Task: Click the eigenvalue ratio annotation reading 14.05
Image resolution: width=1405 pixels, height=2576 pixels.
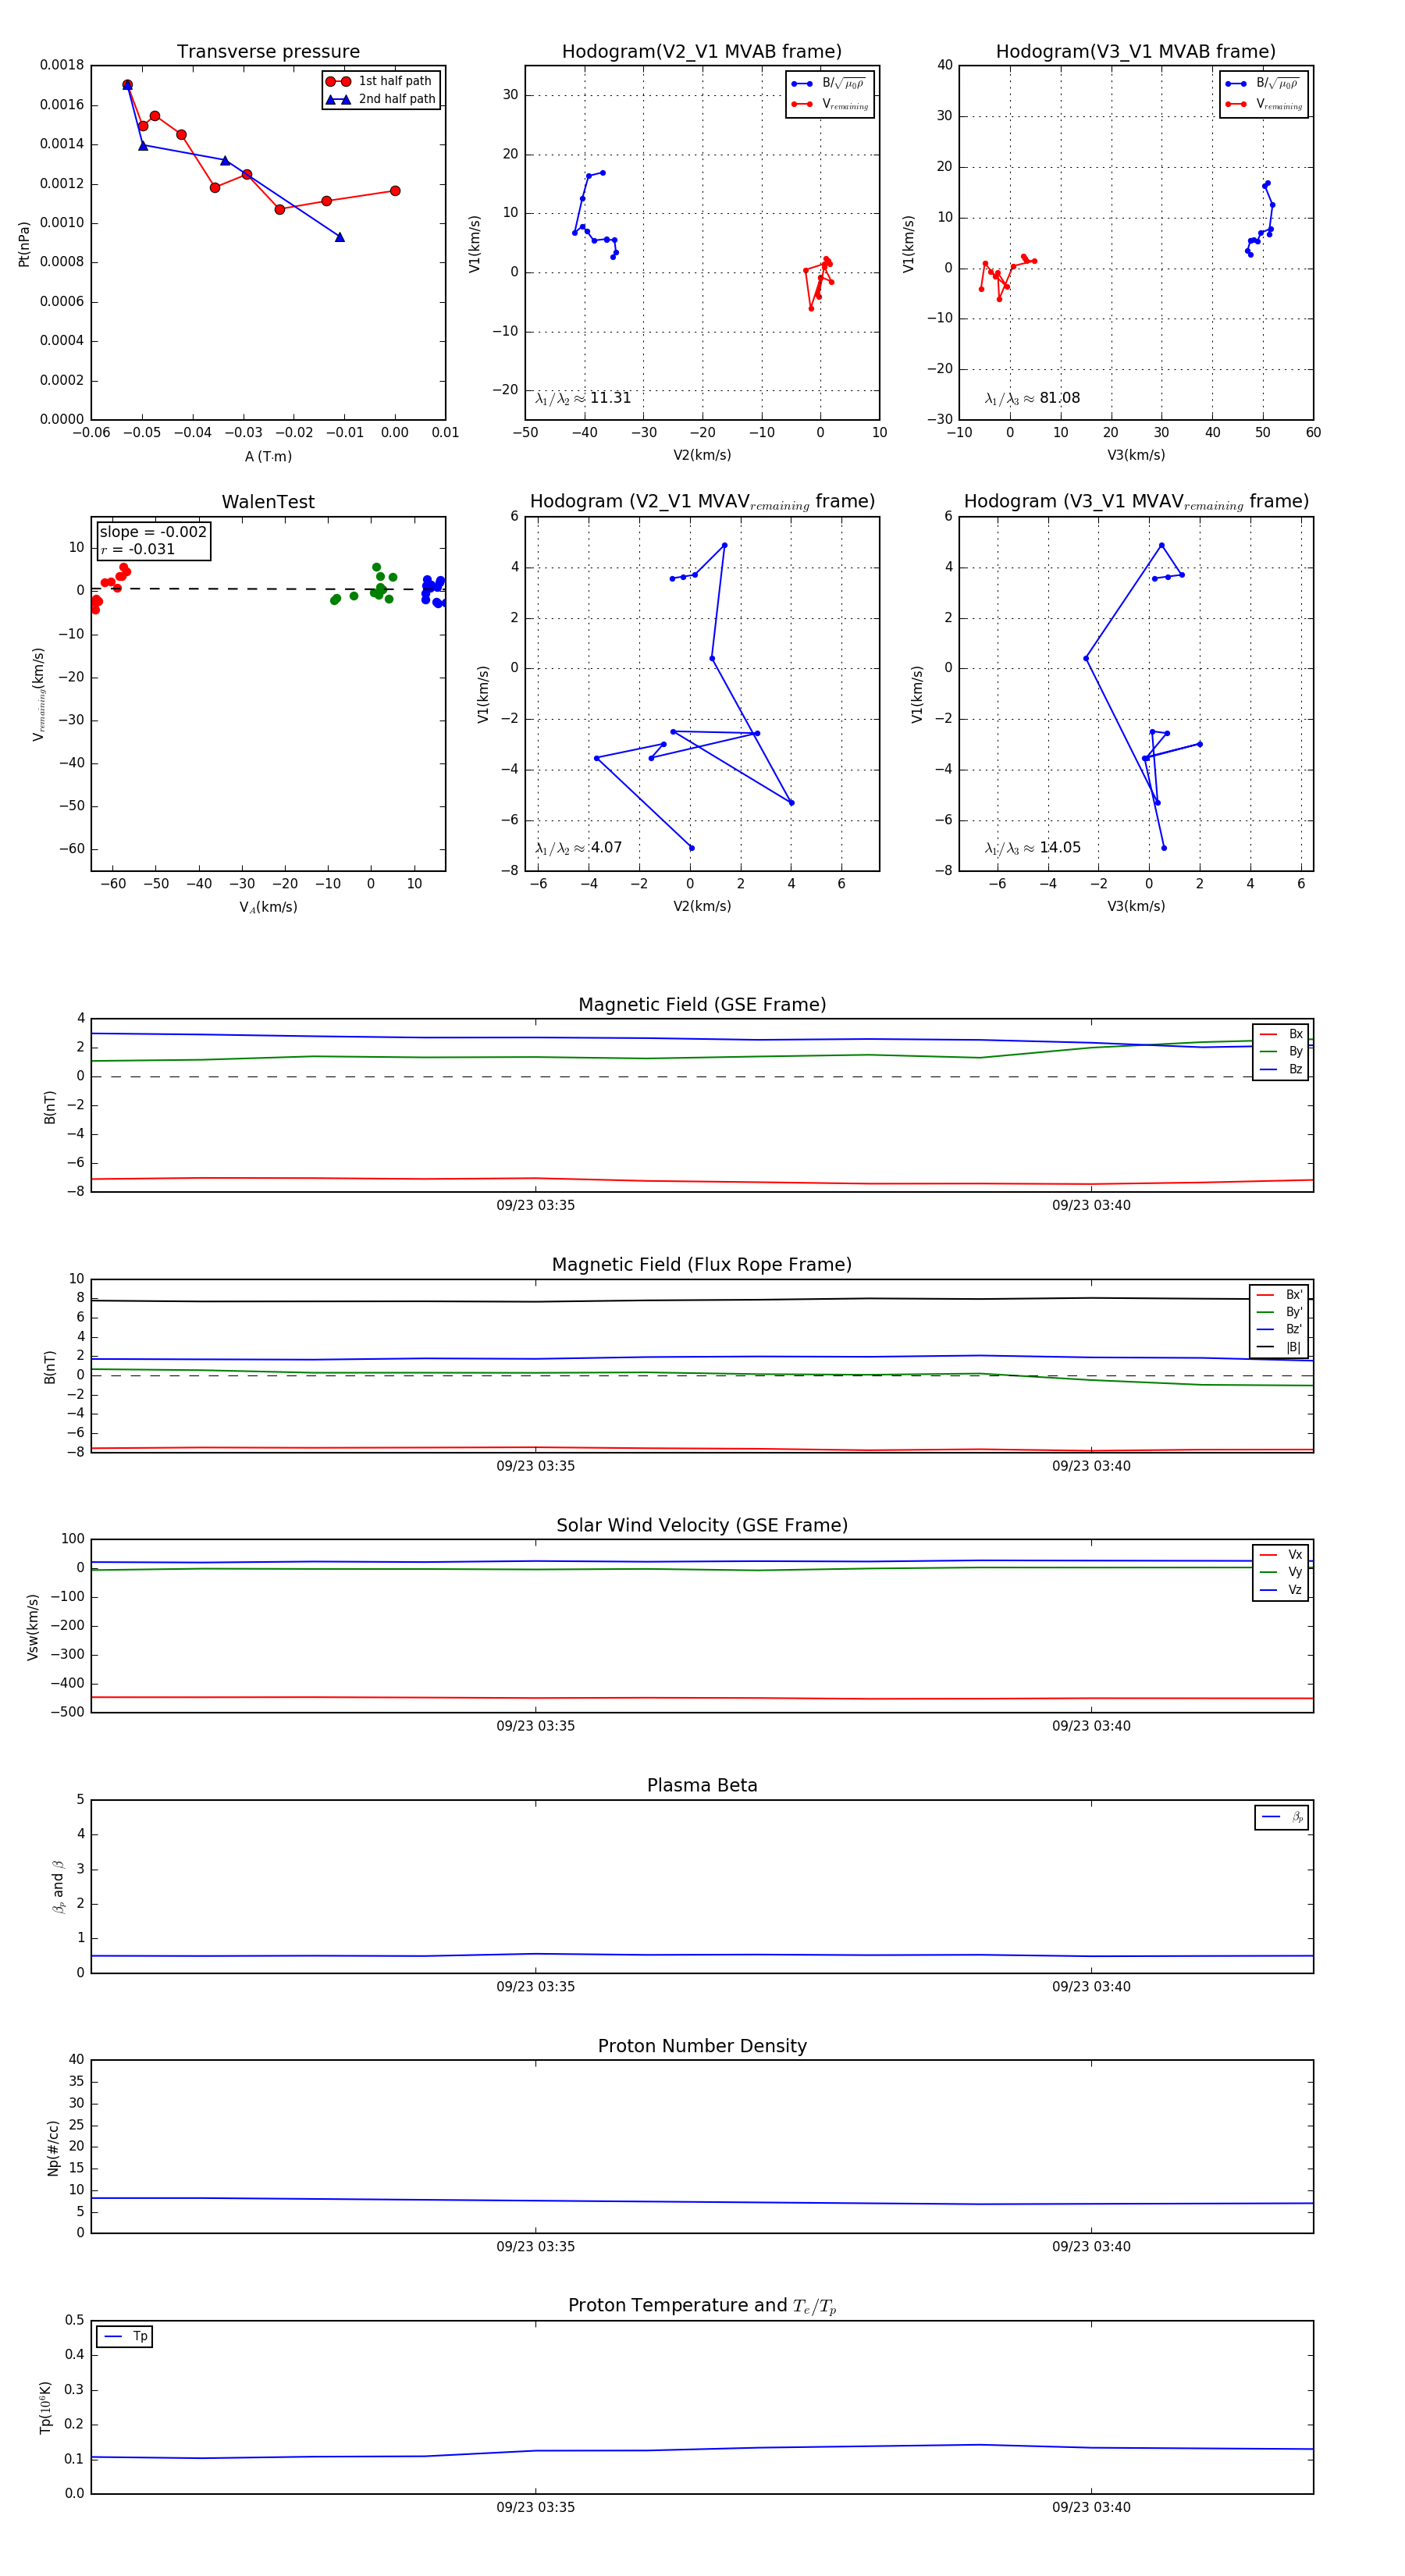Action: [x=1032, y=848]
